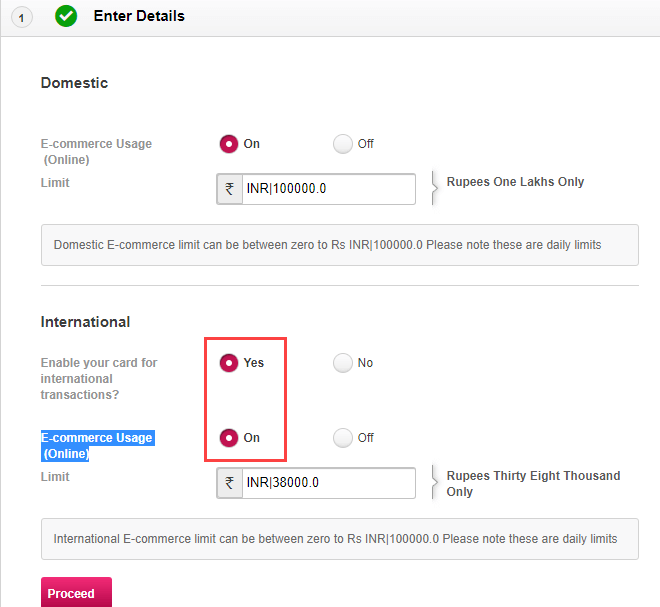Turn on International E-commerce Usage
Viewport: 660px width, 607px height.
[x=229, y=438]
